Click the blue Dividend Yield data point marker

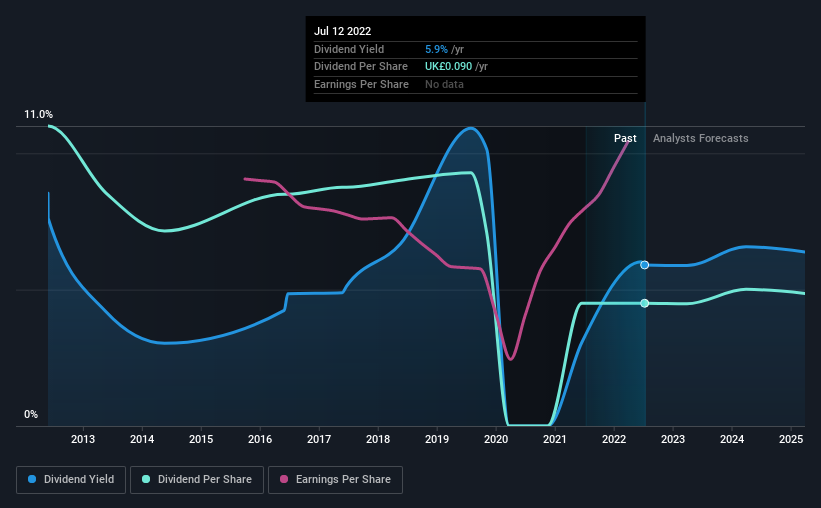(x=645, y=265)
